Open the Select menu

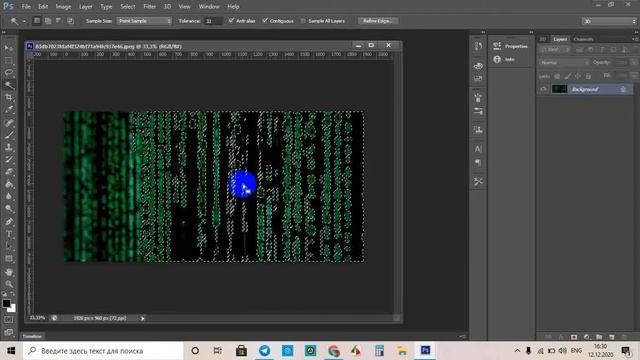(x=128, y=7)
